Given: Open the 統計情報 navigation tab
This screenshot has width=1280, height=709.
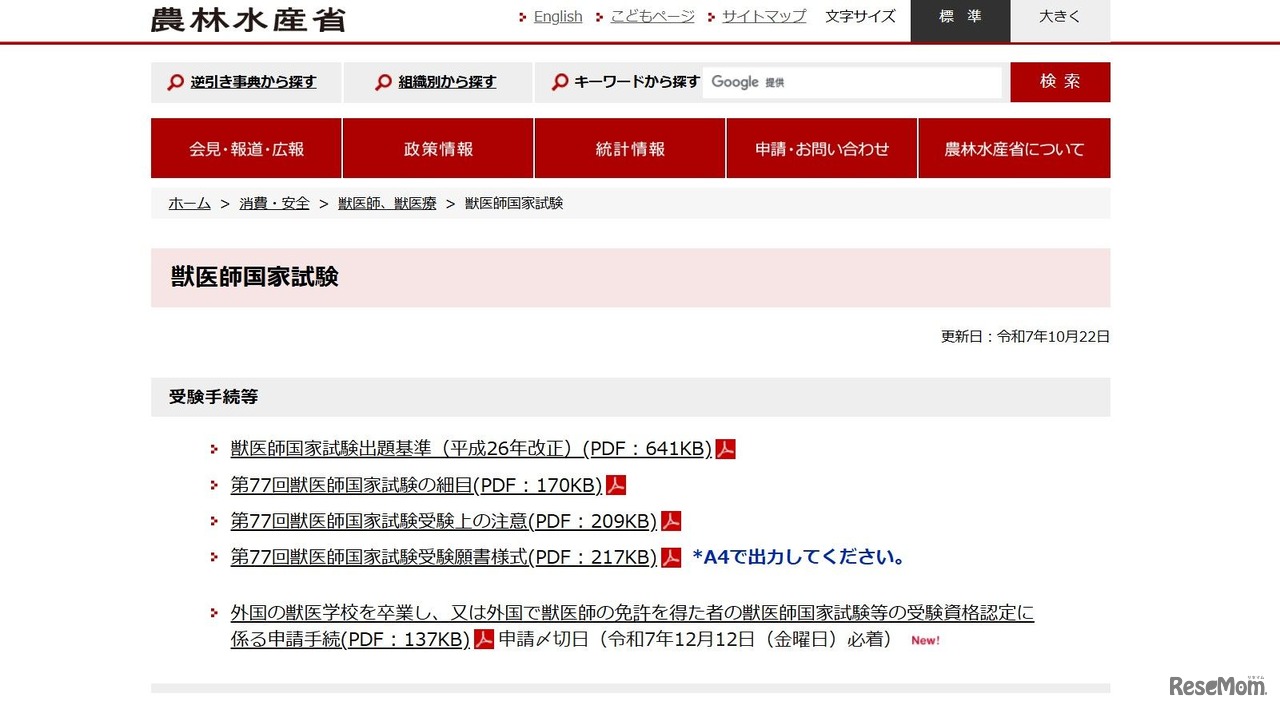Looking at the screenshot, I should pos(630,148).
